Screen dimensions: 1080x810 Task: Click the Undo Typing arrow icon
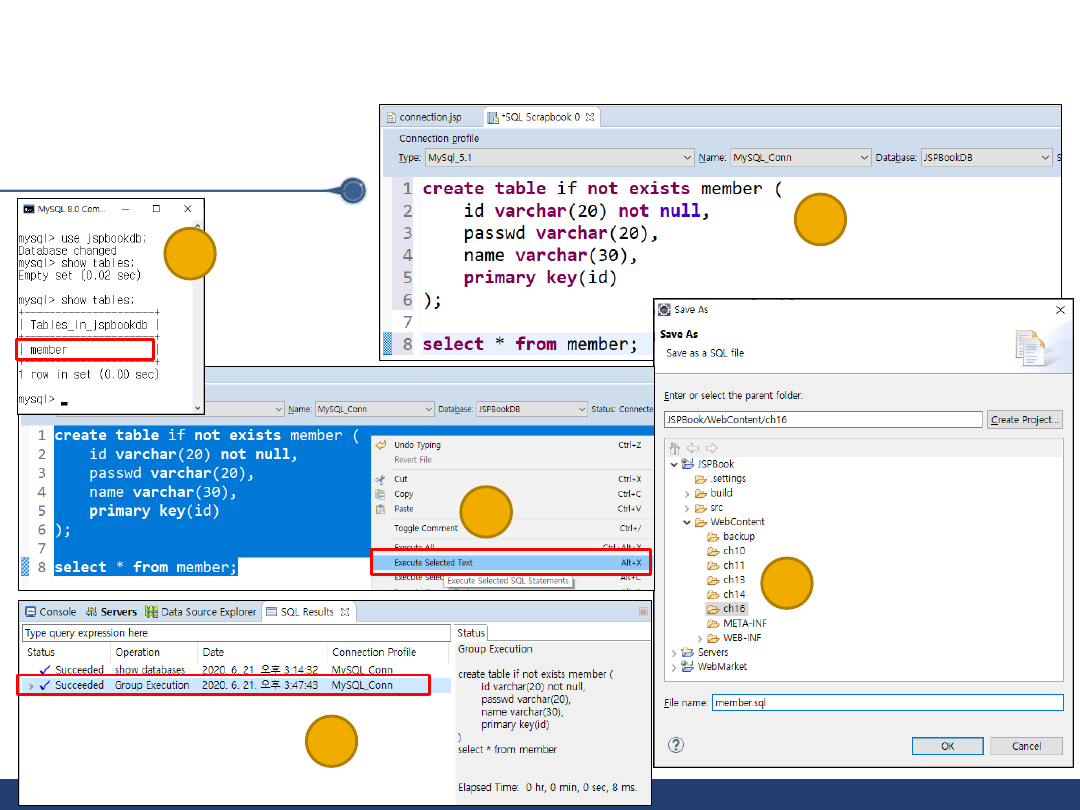tap(380, 445)
